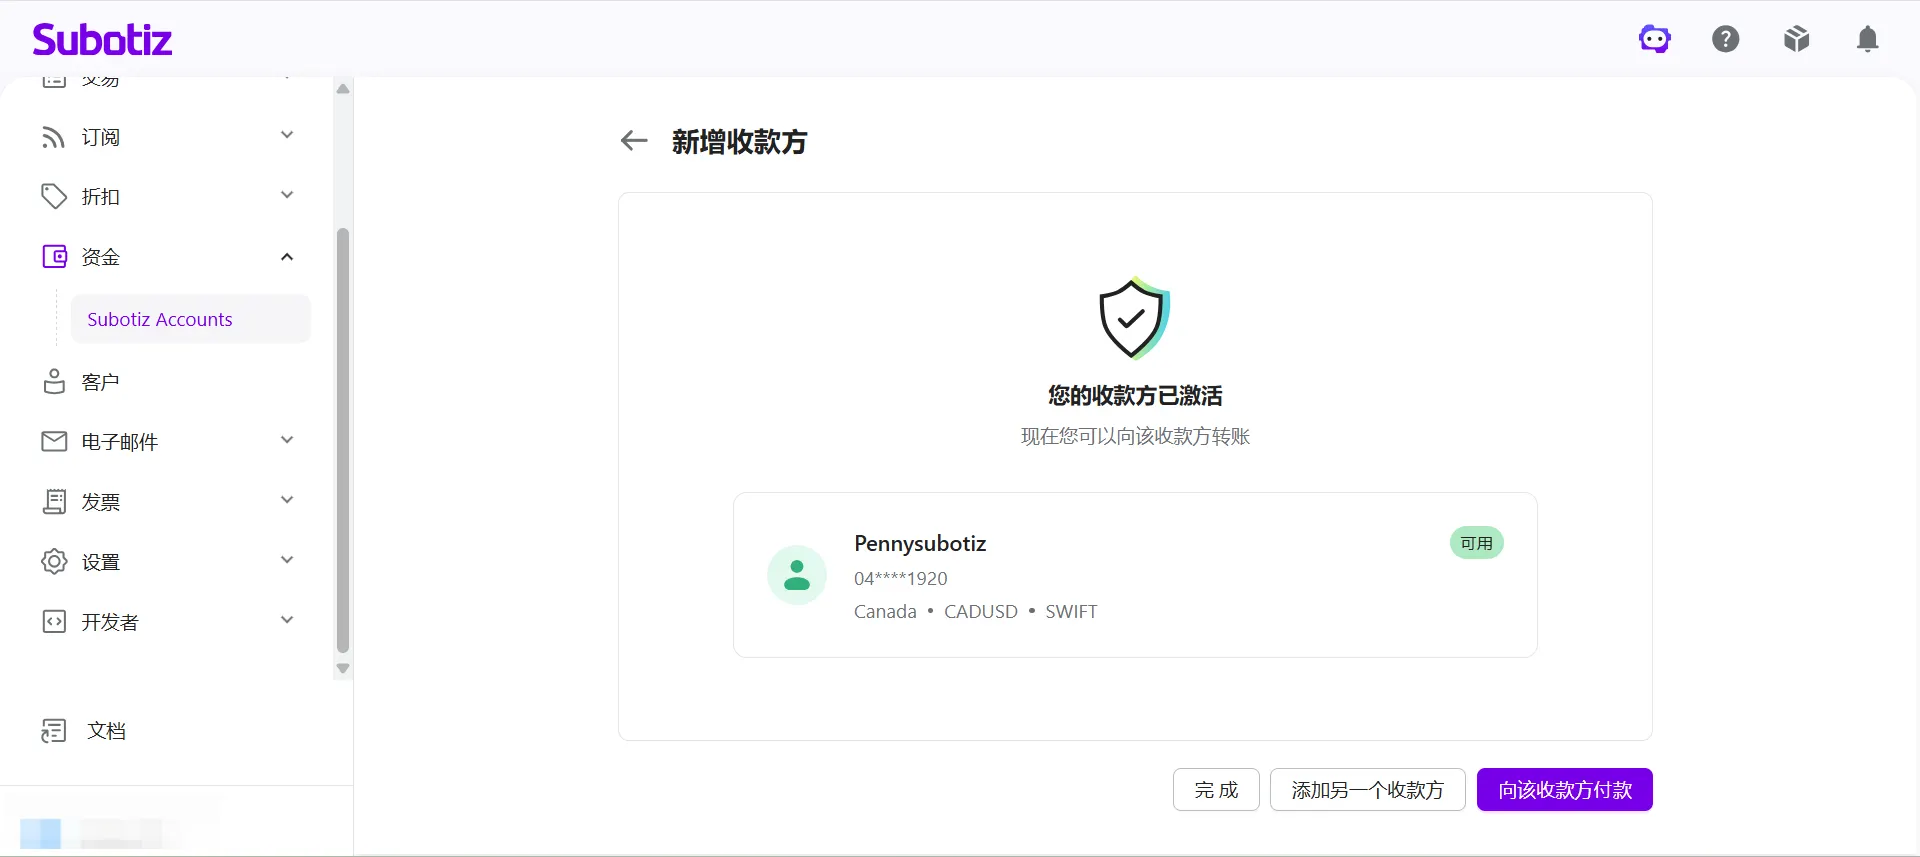Click the 订阅 feed icon
Viewport: 1920px width, 857px height.
coord(54,137)
